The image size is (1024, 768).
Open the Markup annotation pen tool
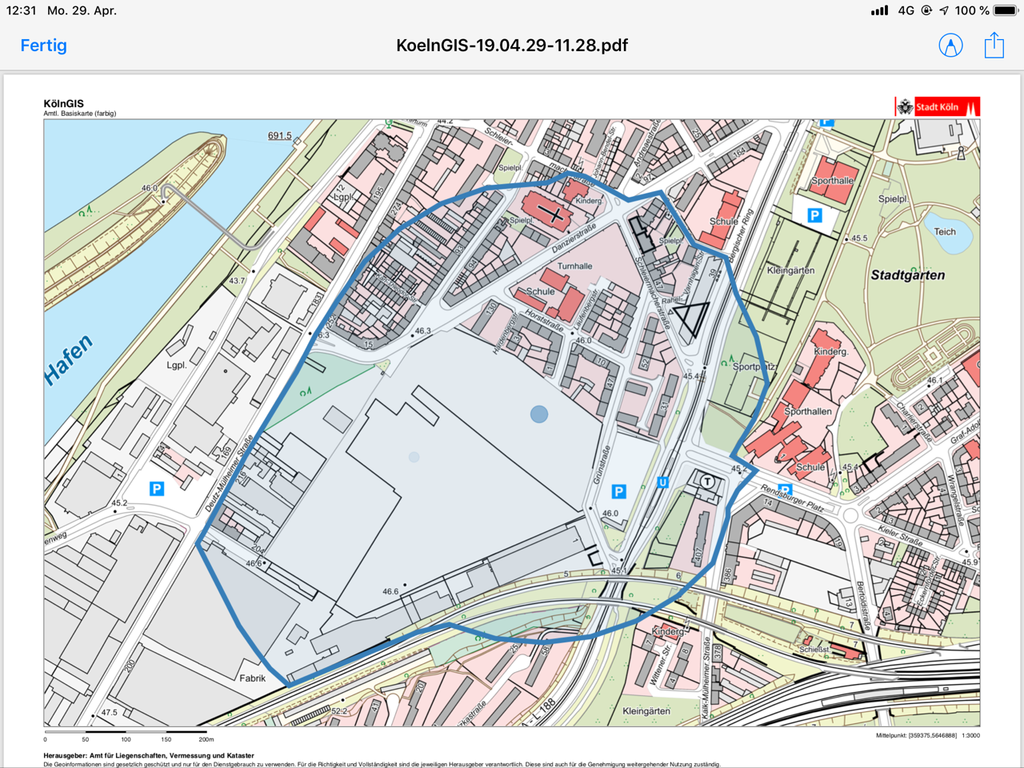(x=950, y=45)
